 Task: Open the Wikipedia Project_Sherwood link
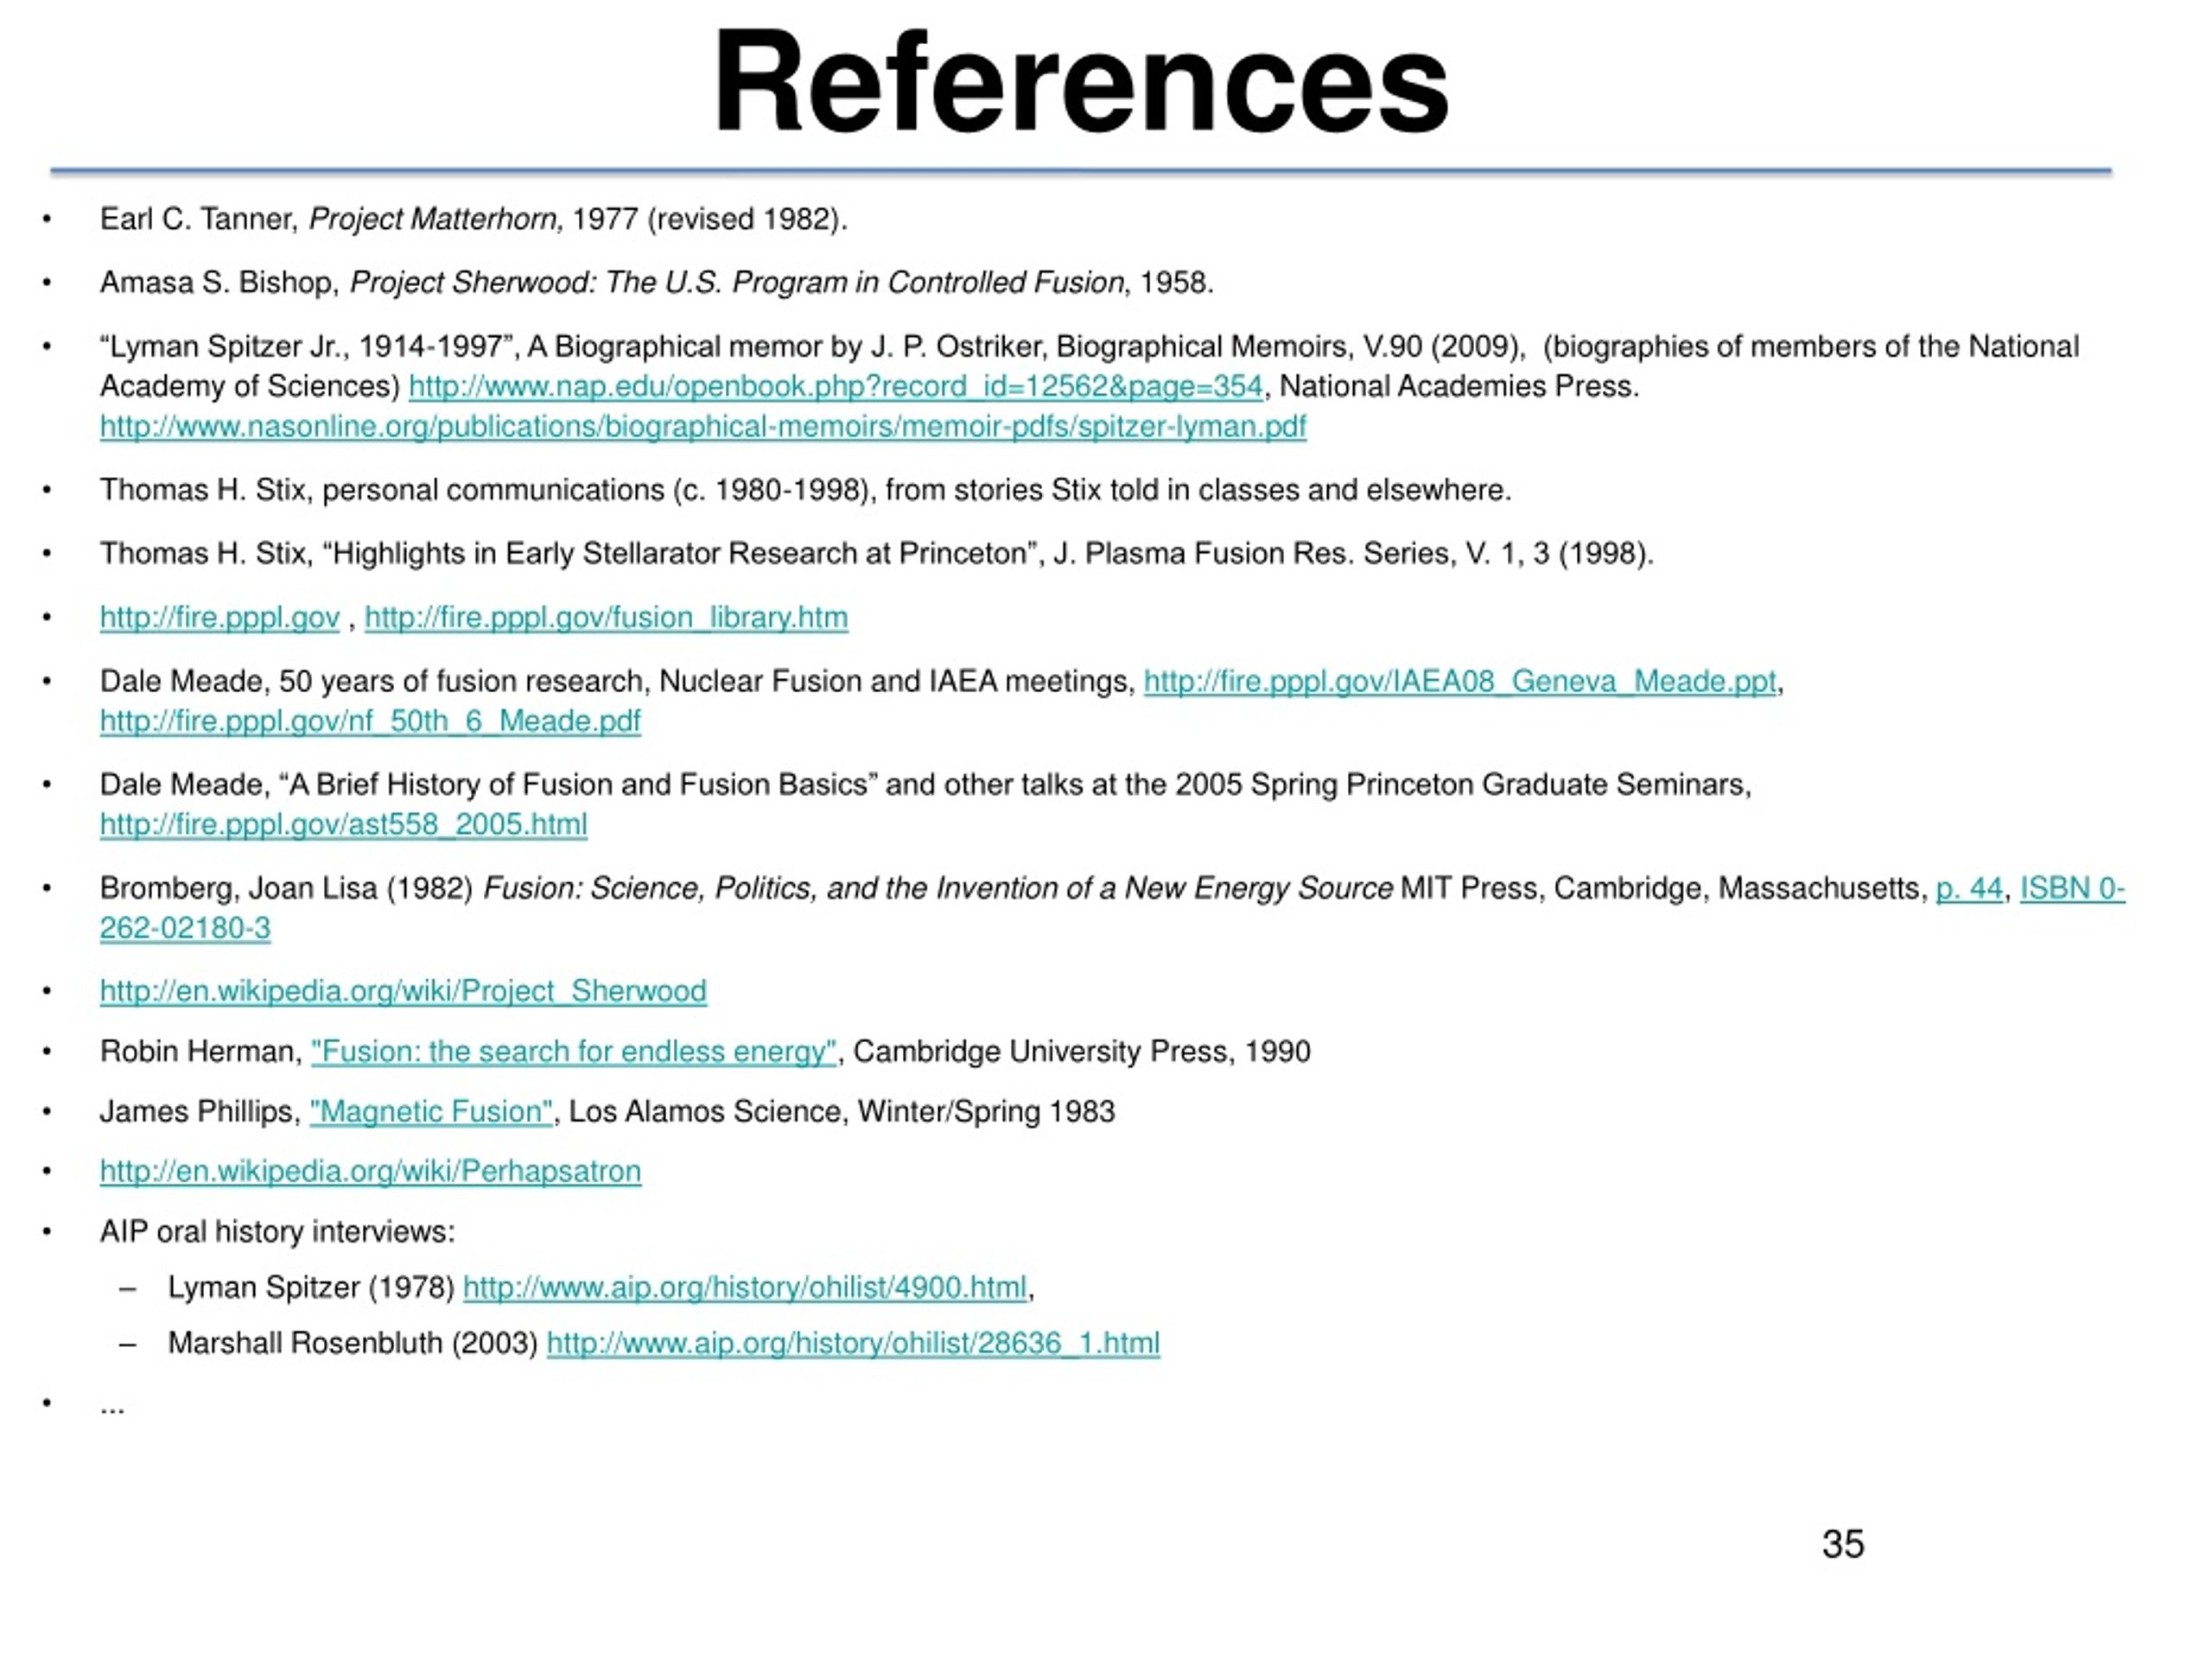(403, 991)
